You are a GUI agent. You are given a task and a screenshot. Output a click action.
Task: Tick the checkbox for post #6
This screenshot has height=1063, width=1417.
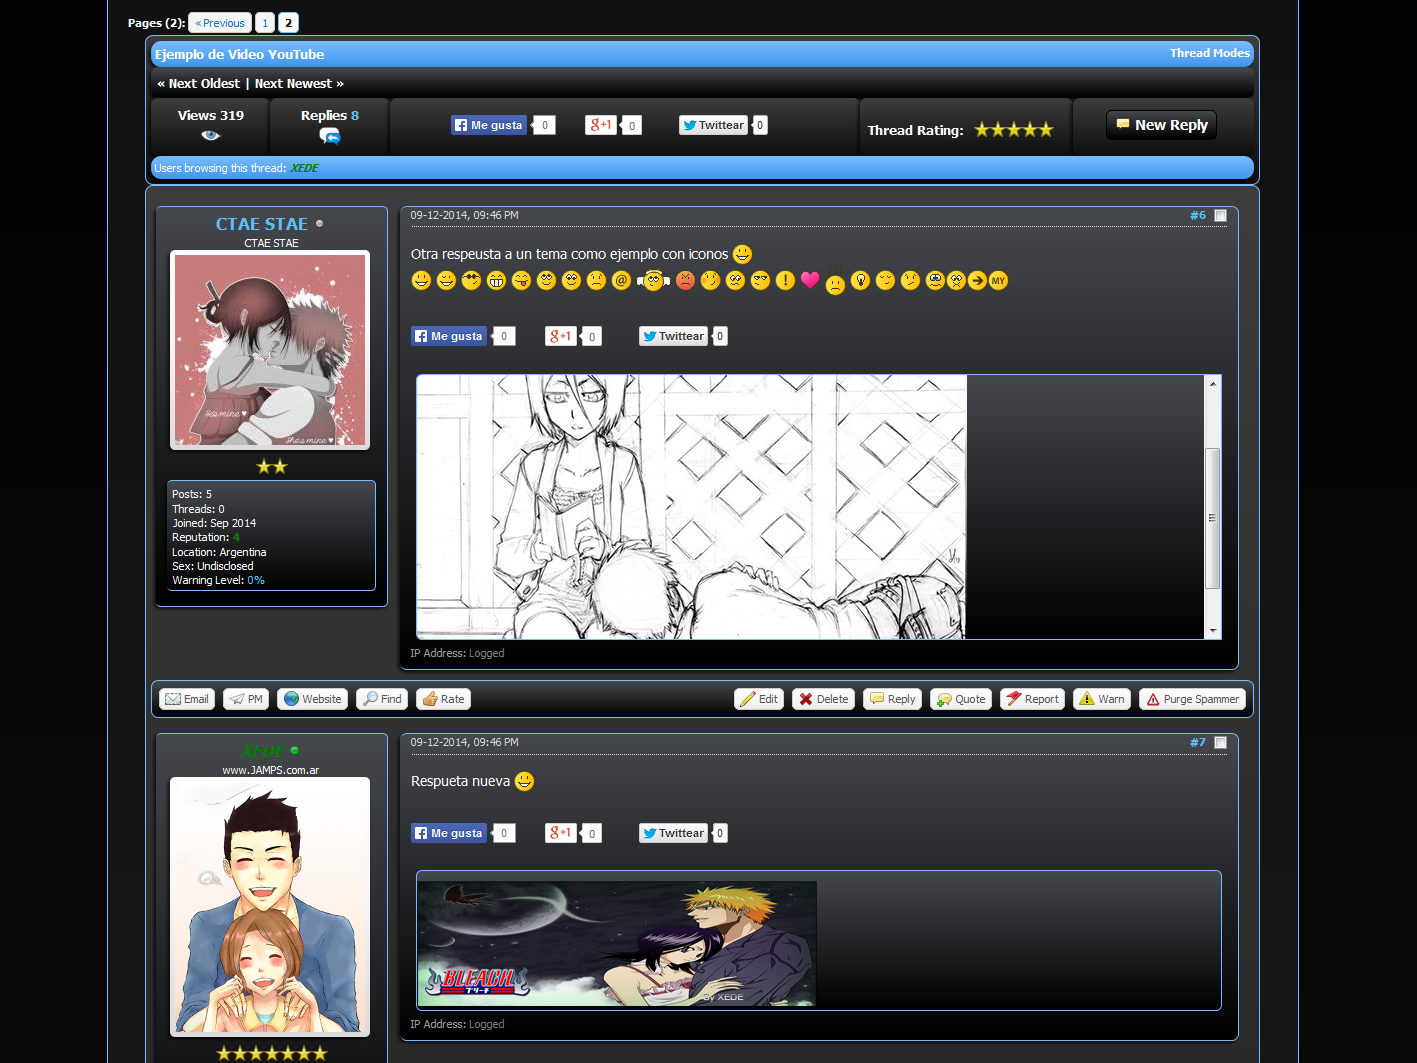[x=1220, y=216]
